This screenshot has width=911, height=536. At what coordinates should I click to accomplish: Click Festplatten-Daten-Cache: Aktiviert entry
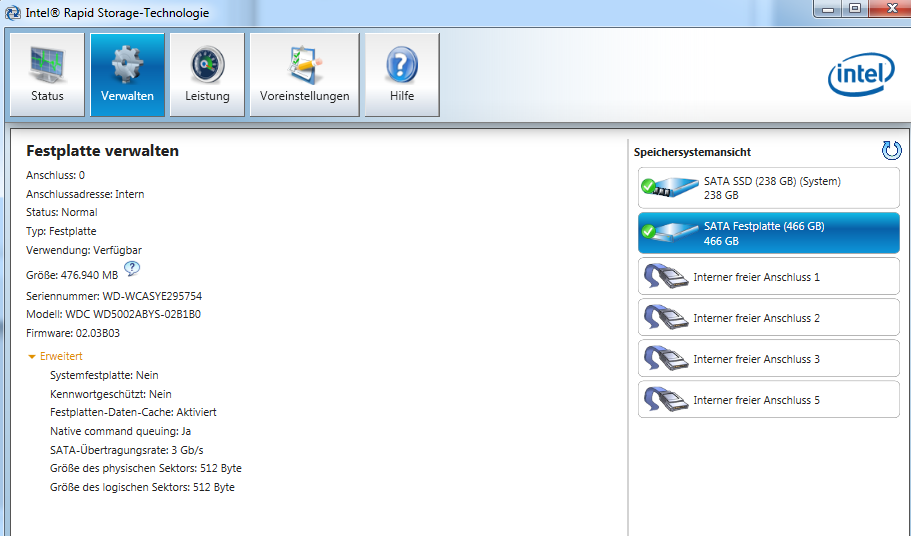(133, 412)
